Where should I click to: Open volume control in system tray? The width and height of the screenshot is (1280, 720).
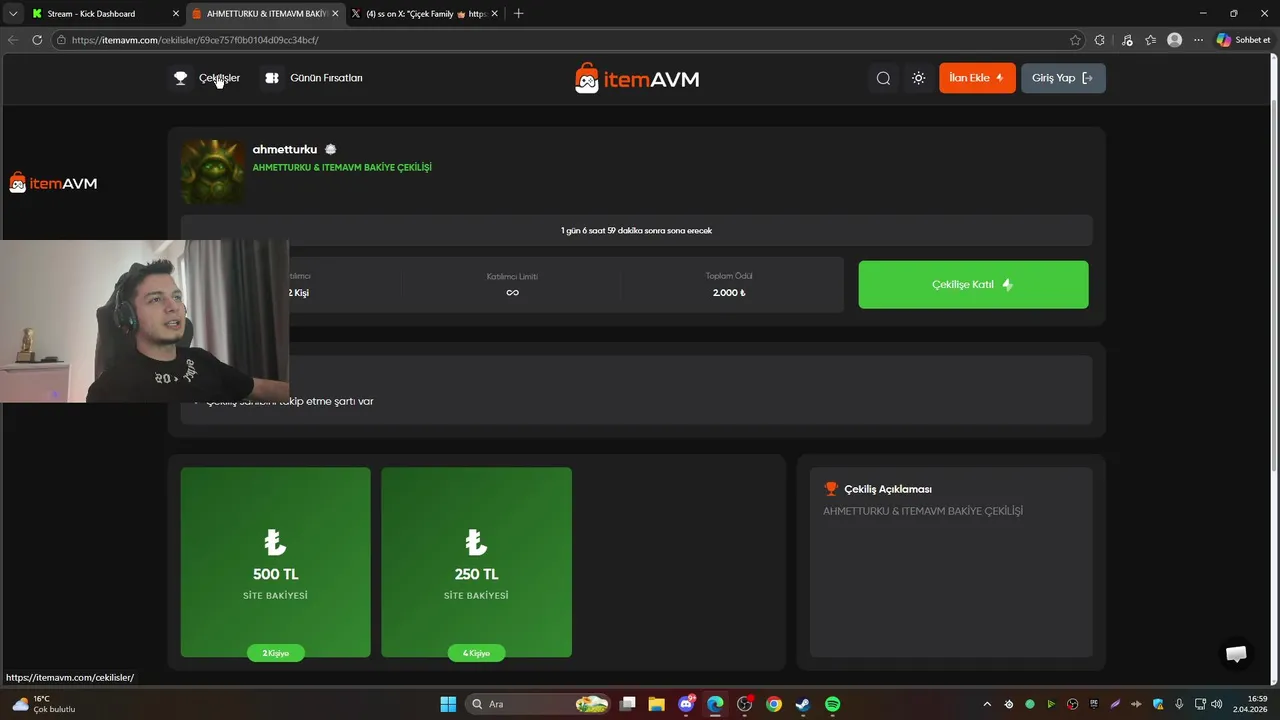pos(1216,704)
